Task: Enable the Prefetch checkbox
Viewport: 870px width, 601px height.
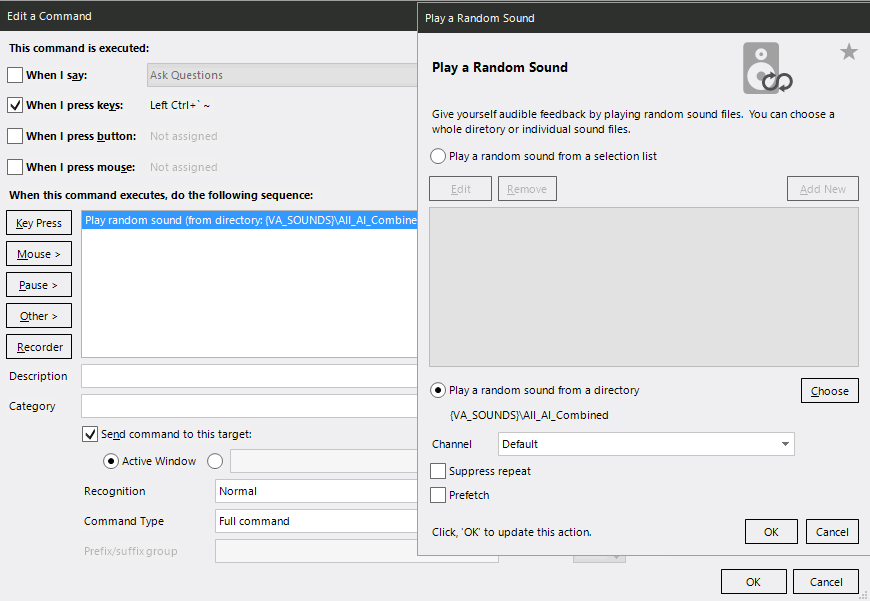Action: [438, 495]
